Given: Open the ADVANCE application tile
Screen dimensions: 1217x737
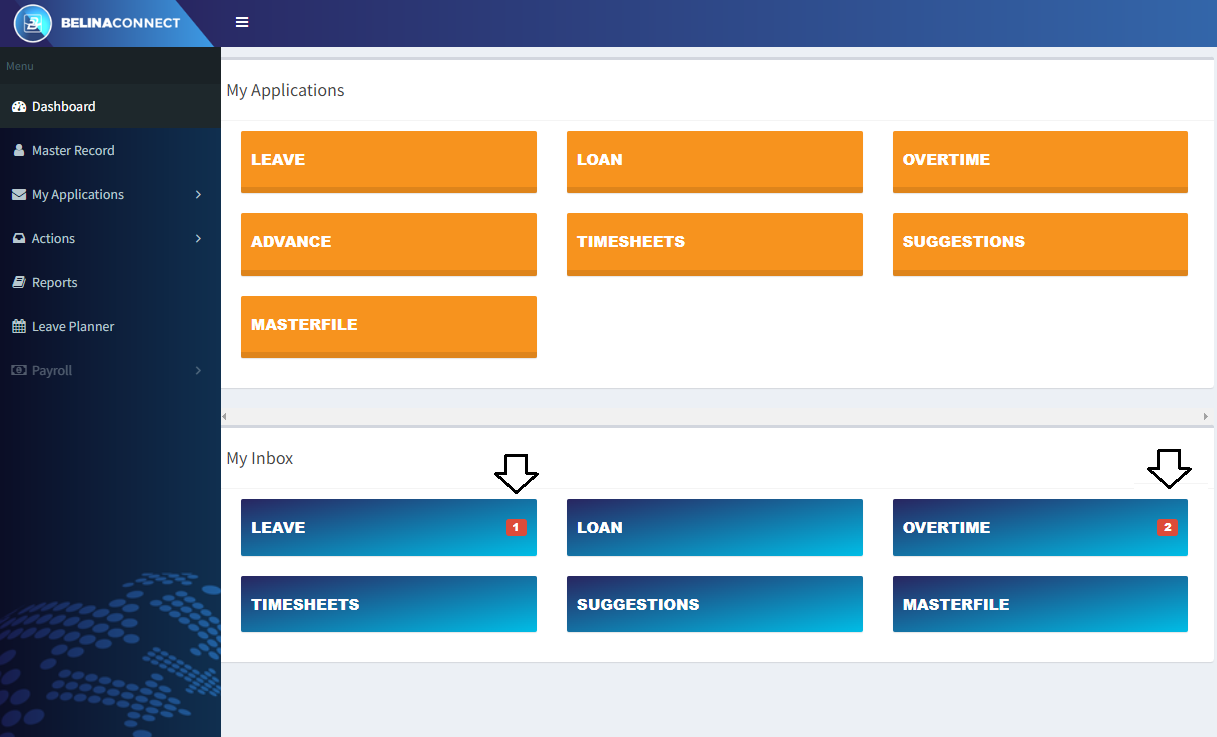Looking at the screenshot, I should click(x=389, y=244).
